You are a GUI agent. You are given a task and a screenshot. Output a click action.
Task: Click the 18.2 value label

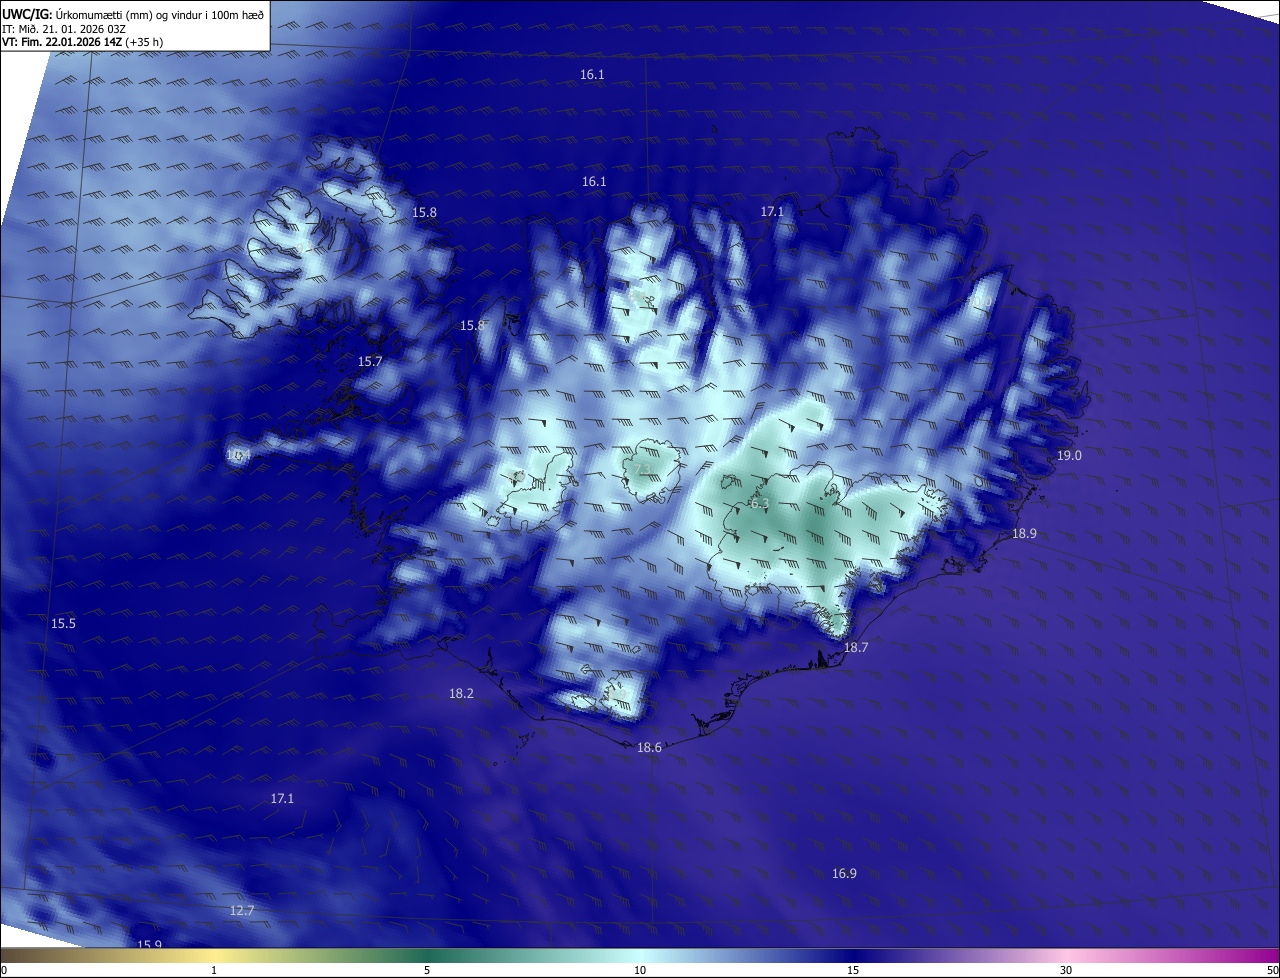pos(461,693)
